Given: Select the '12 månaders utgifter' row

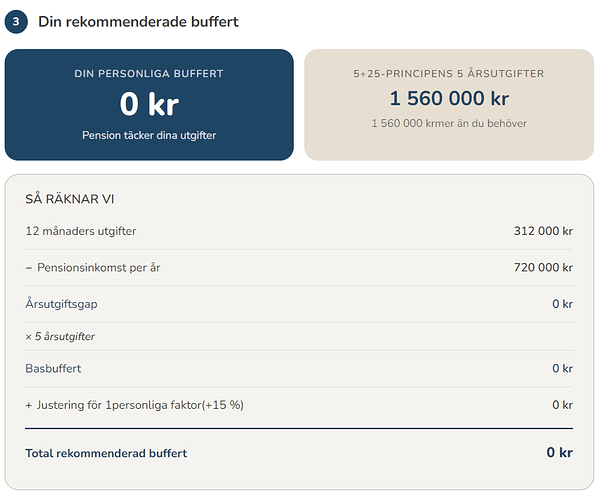Looking at the screenshot, I should [x=299, y=231].
